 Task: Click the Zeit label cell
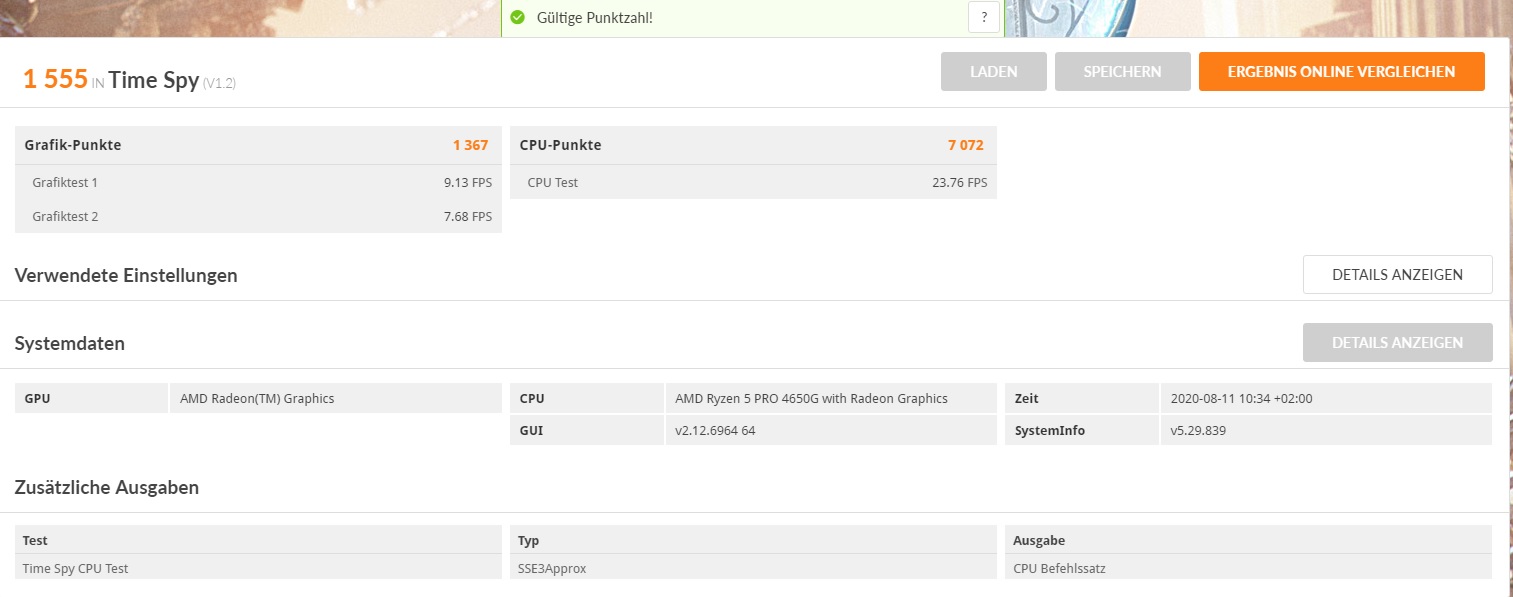click(x=1082, y=398)
